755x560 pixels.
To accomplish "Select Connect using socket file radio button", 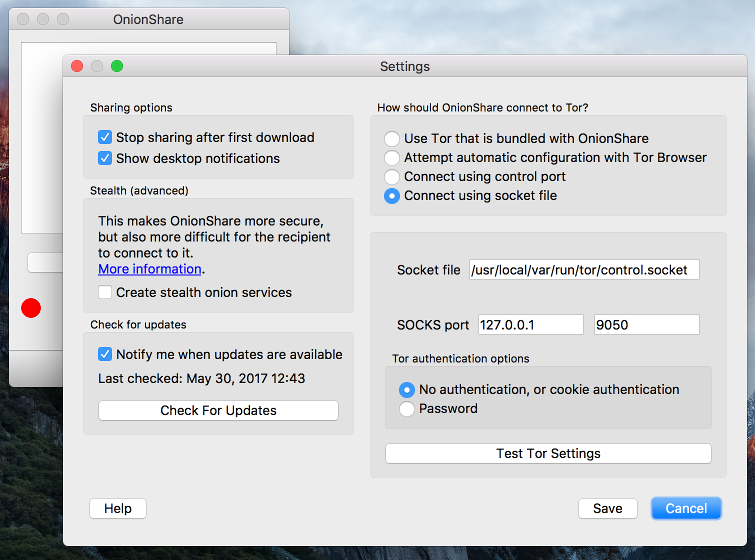I will click(x=391, y=196).
